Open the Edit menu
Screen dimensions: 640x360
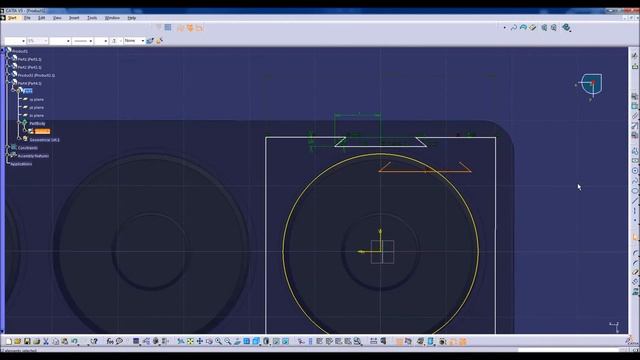click(42, 18)
